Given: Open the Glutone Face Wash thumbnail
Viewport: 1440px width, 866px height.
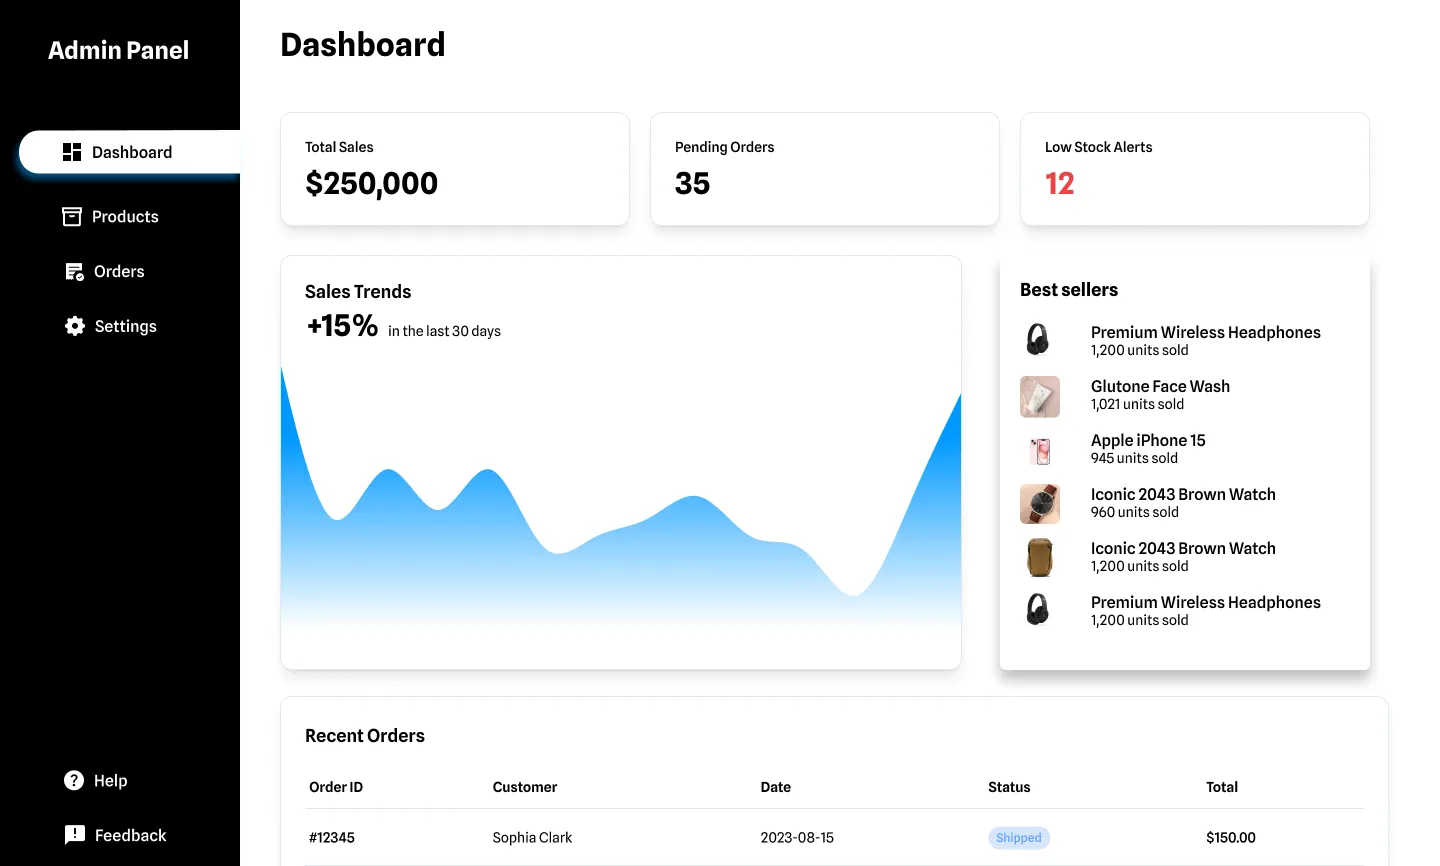Looking at the screenshot, I should point(1040,397).
